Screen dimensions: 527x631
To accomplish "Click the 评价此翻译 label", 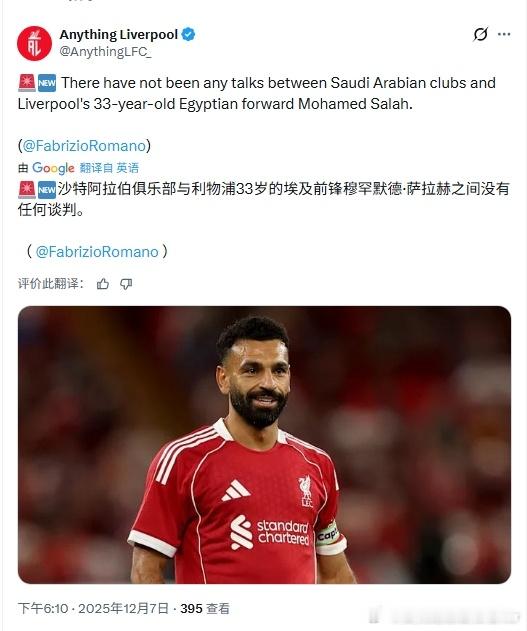I will pos(51,284).
